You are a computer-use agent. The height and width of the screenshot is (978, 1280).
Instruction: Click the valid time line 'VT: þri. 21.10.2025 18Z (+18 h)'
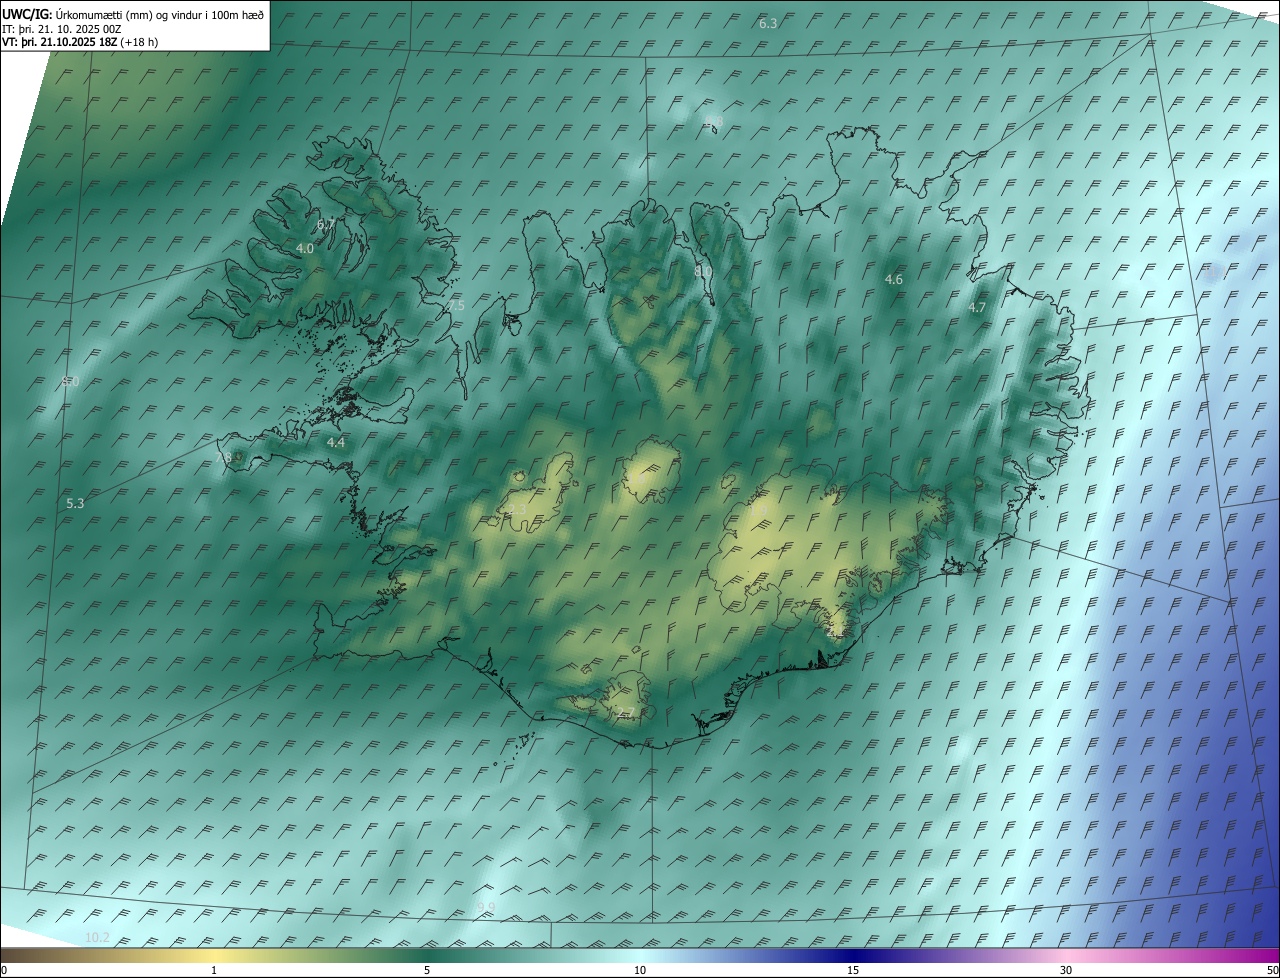[80, 42]
